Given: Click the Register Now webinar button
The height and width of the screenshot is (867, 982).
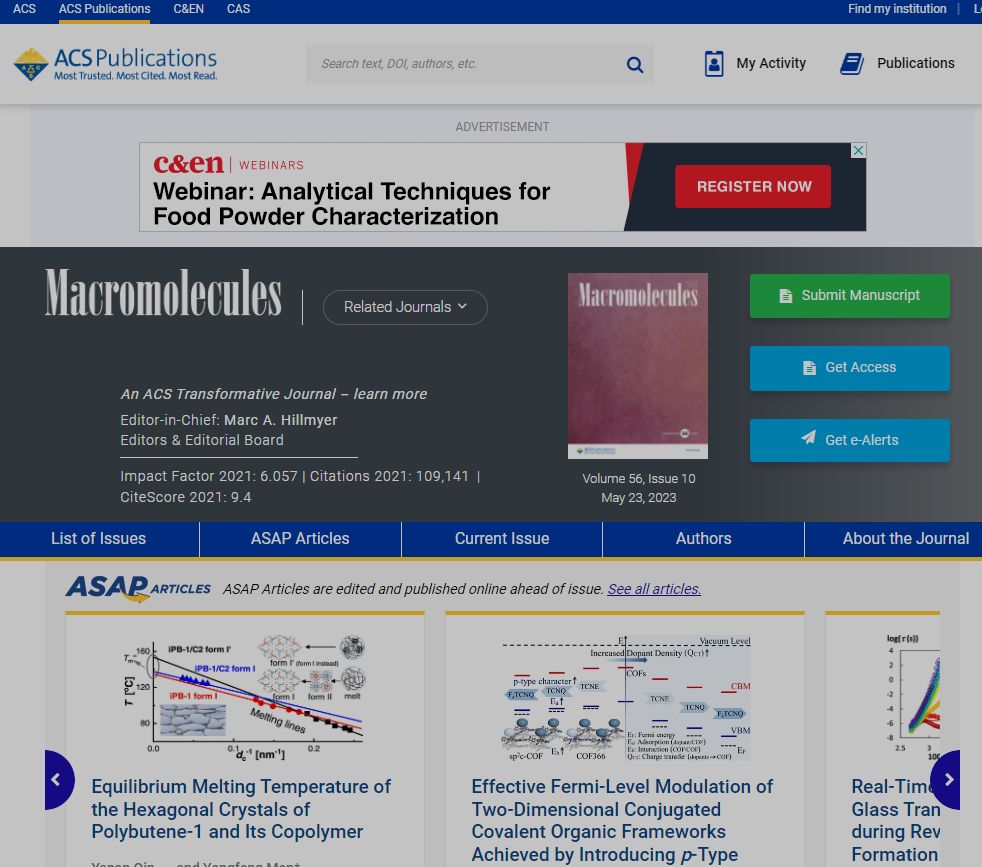Looking at the screenshot, I should point(752,186).
